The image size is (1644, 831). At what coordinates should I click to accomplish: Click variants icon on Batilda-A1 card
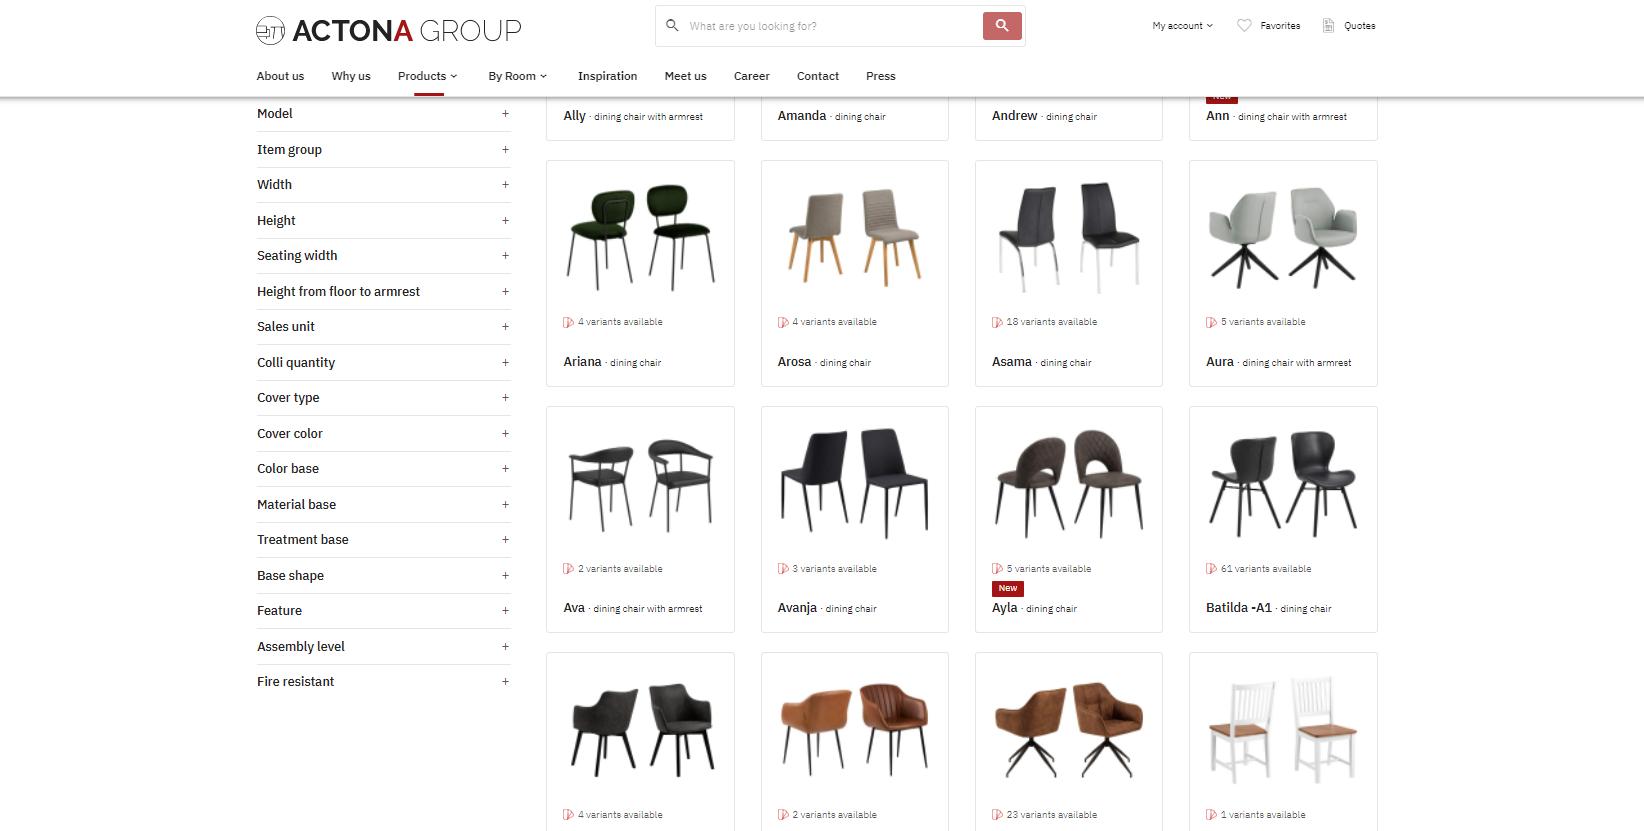click(x=1211, y=569)
